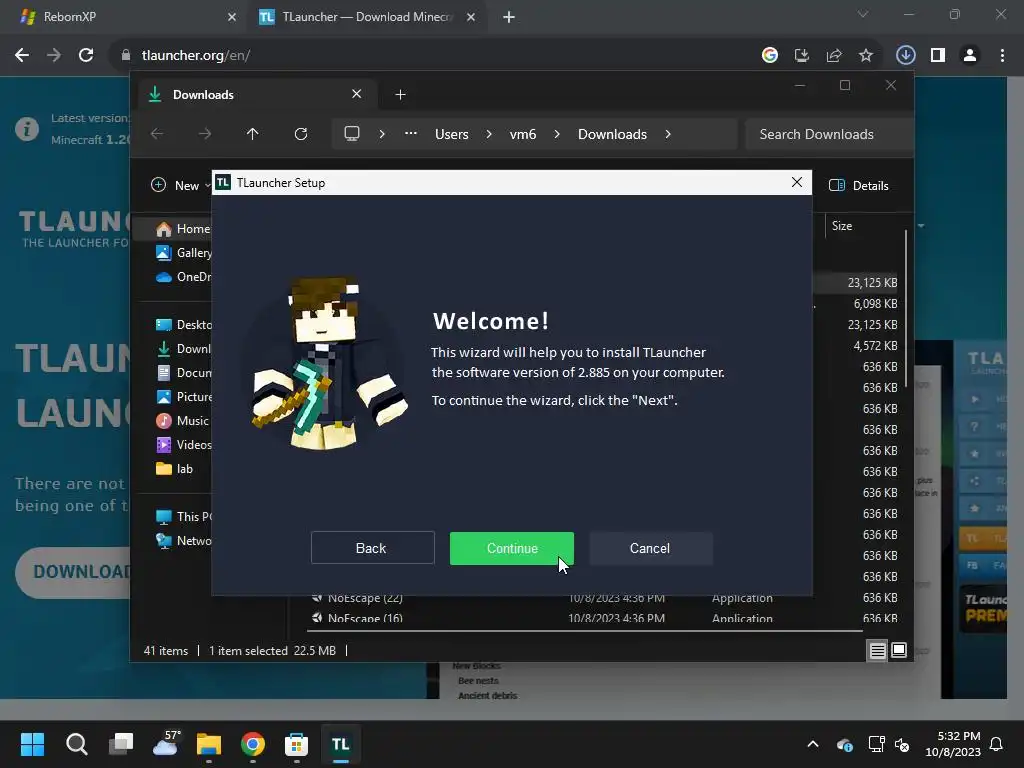Select Home in Explorer sidebar

click(184, 229)
